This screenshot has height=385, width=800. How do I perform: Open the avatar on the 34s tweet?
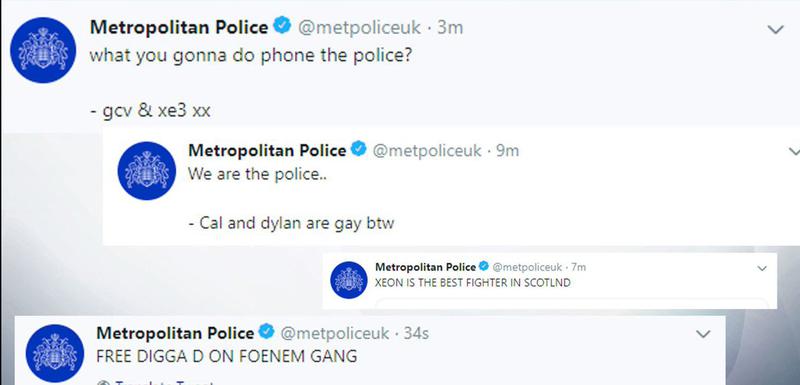pyautogui.click(x=55, y=353)
